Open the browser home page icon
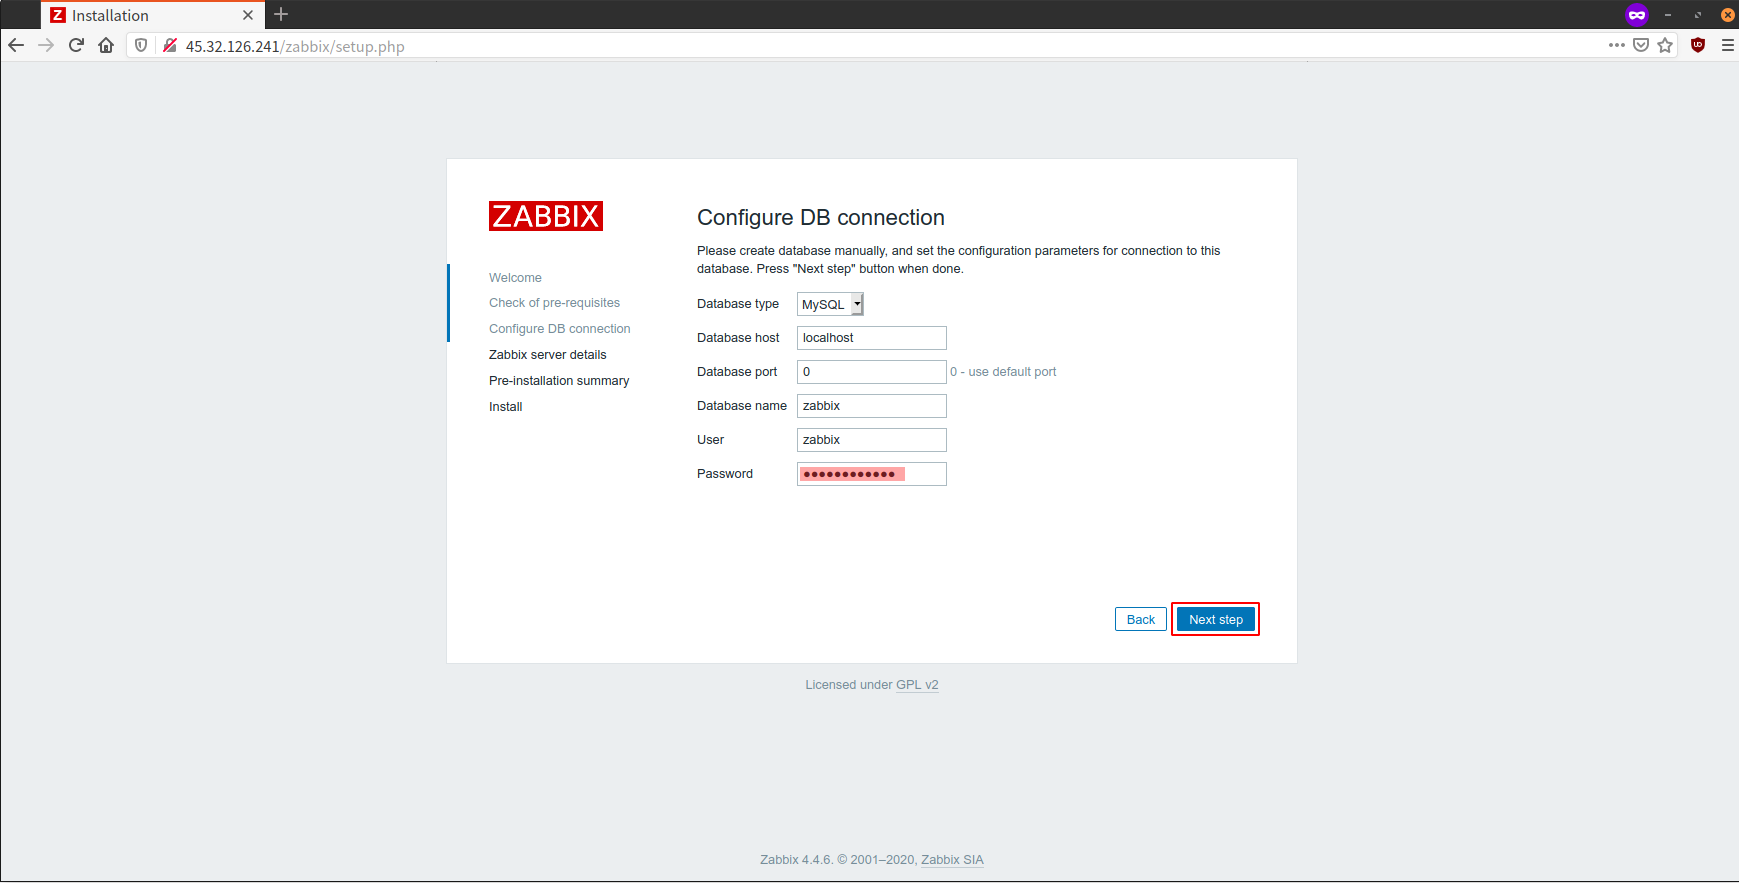 point(106,45)
